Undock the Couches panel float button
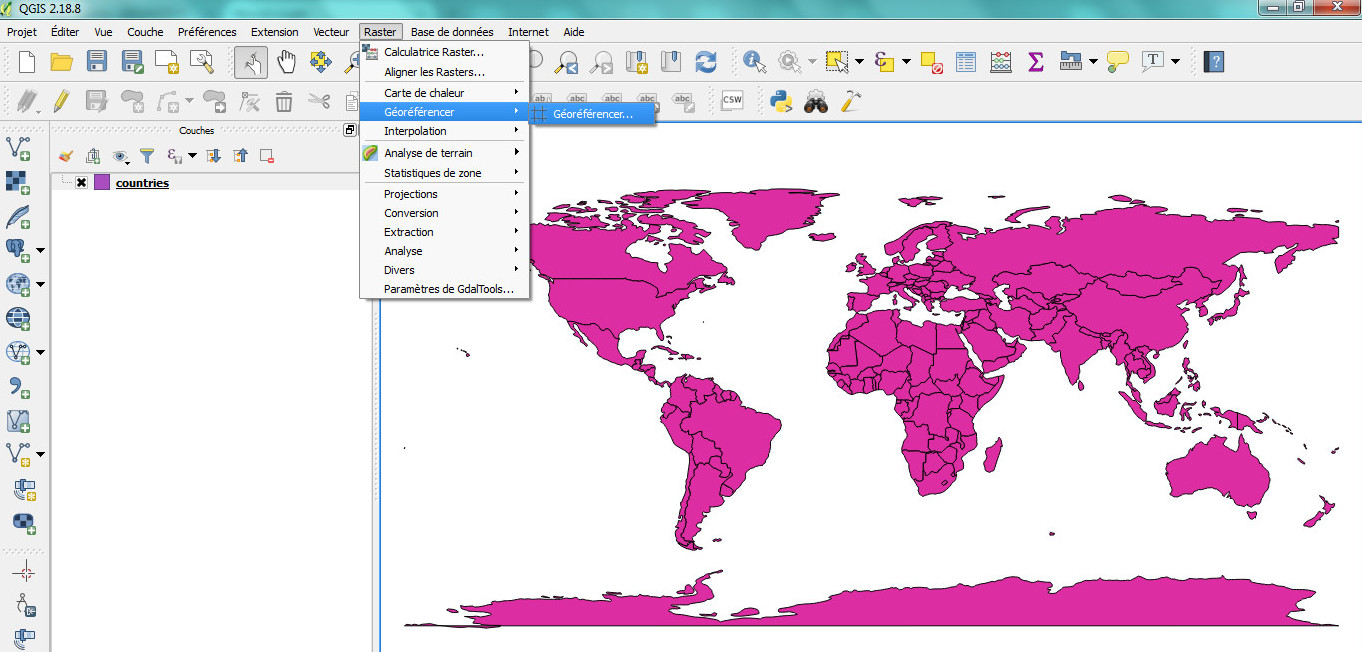Screen dimensions: 1362x652 [x=350, y=130]
